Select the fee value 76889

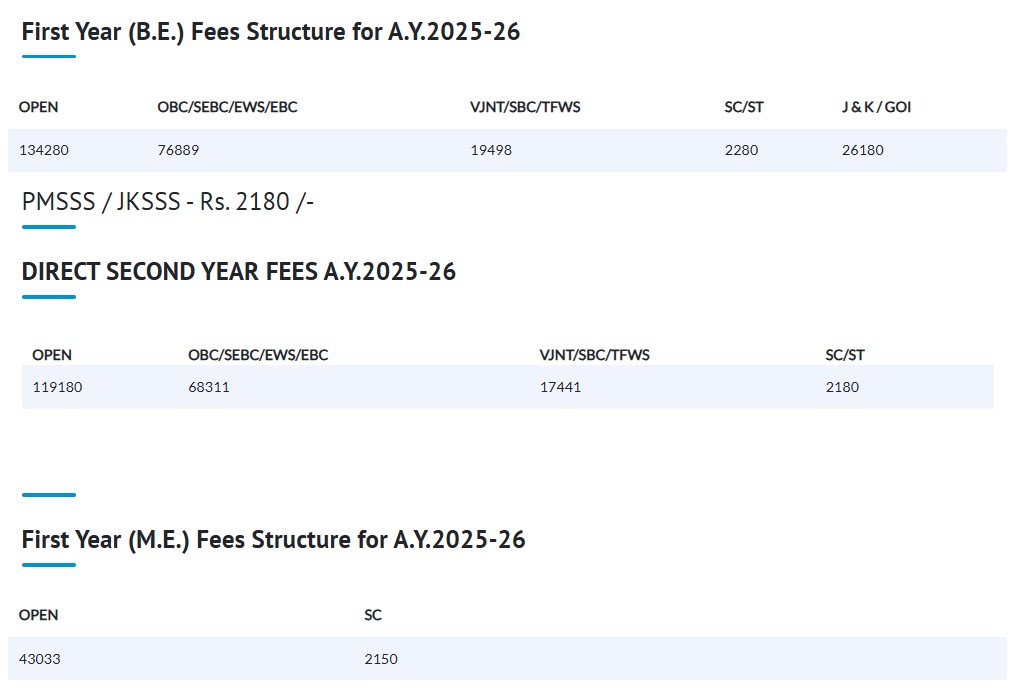pyautogui.click(x=178, y=150)
